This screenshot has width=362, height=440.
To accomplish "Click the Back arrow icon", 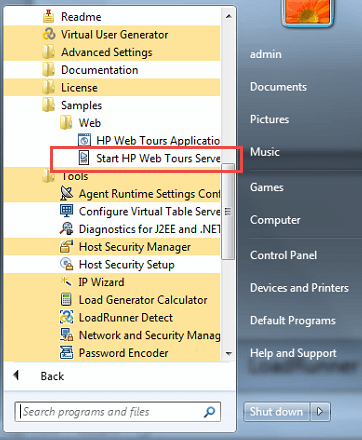I will [16, 375].
